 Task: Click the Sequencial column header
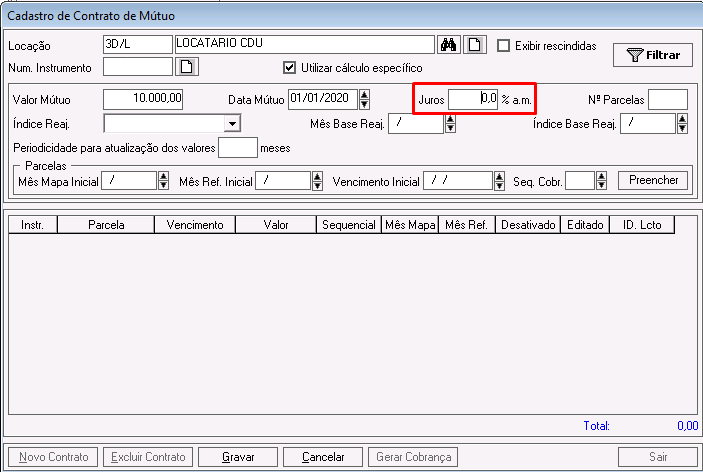pyautogui.click(x=349, y=225)
